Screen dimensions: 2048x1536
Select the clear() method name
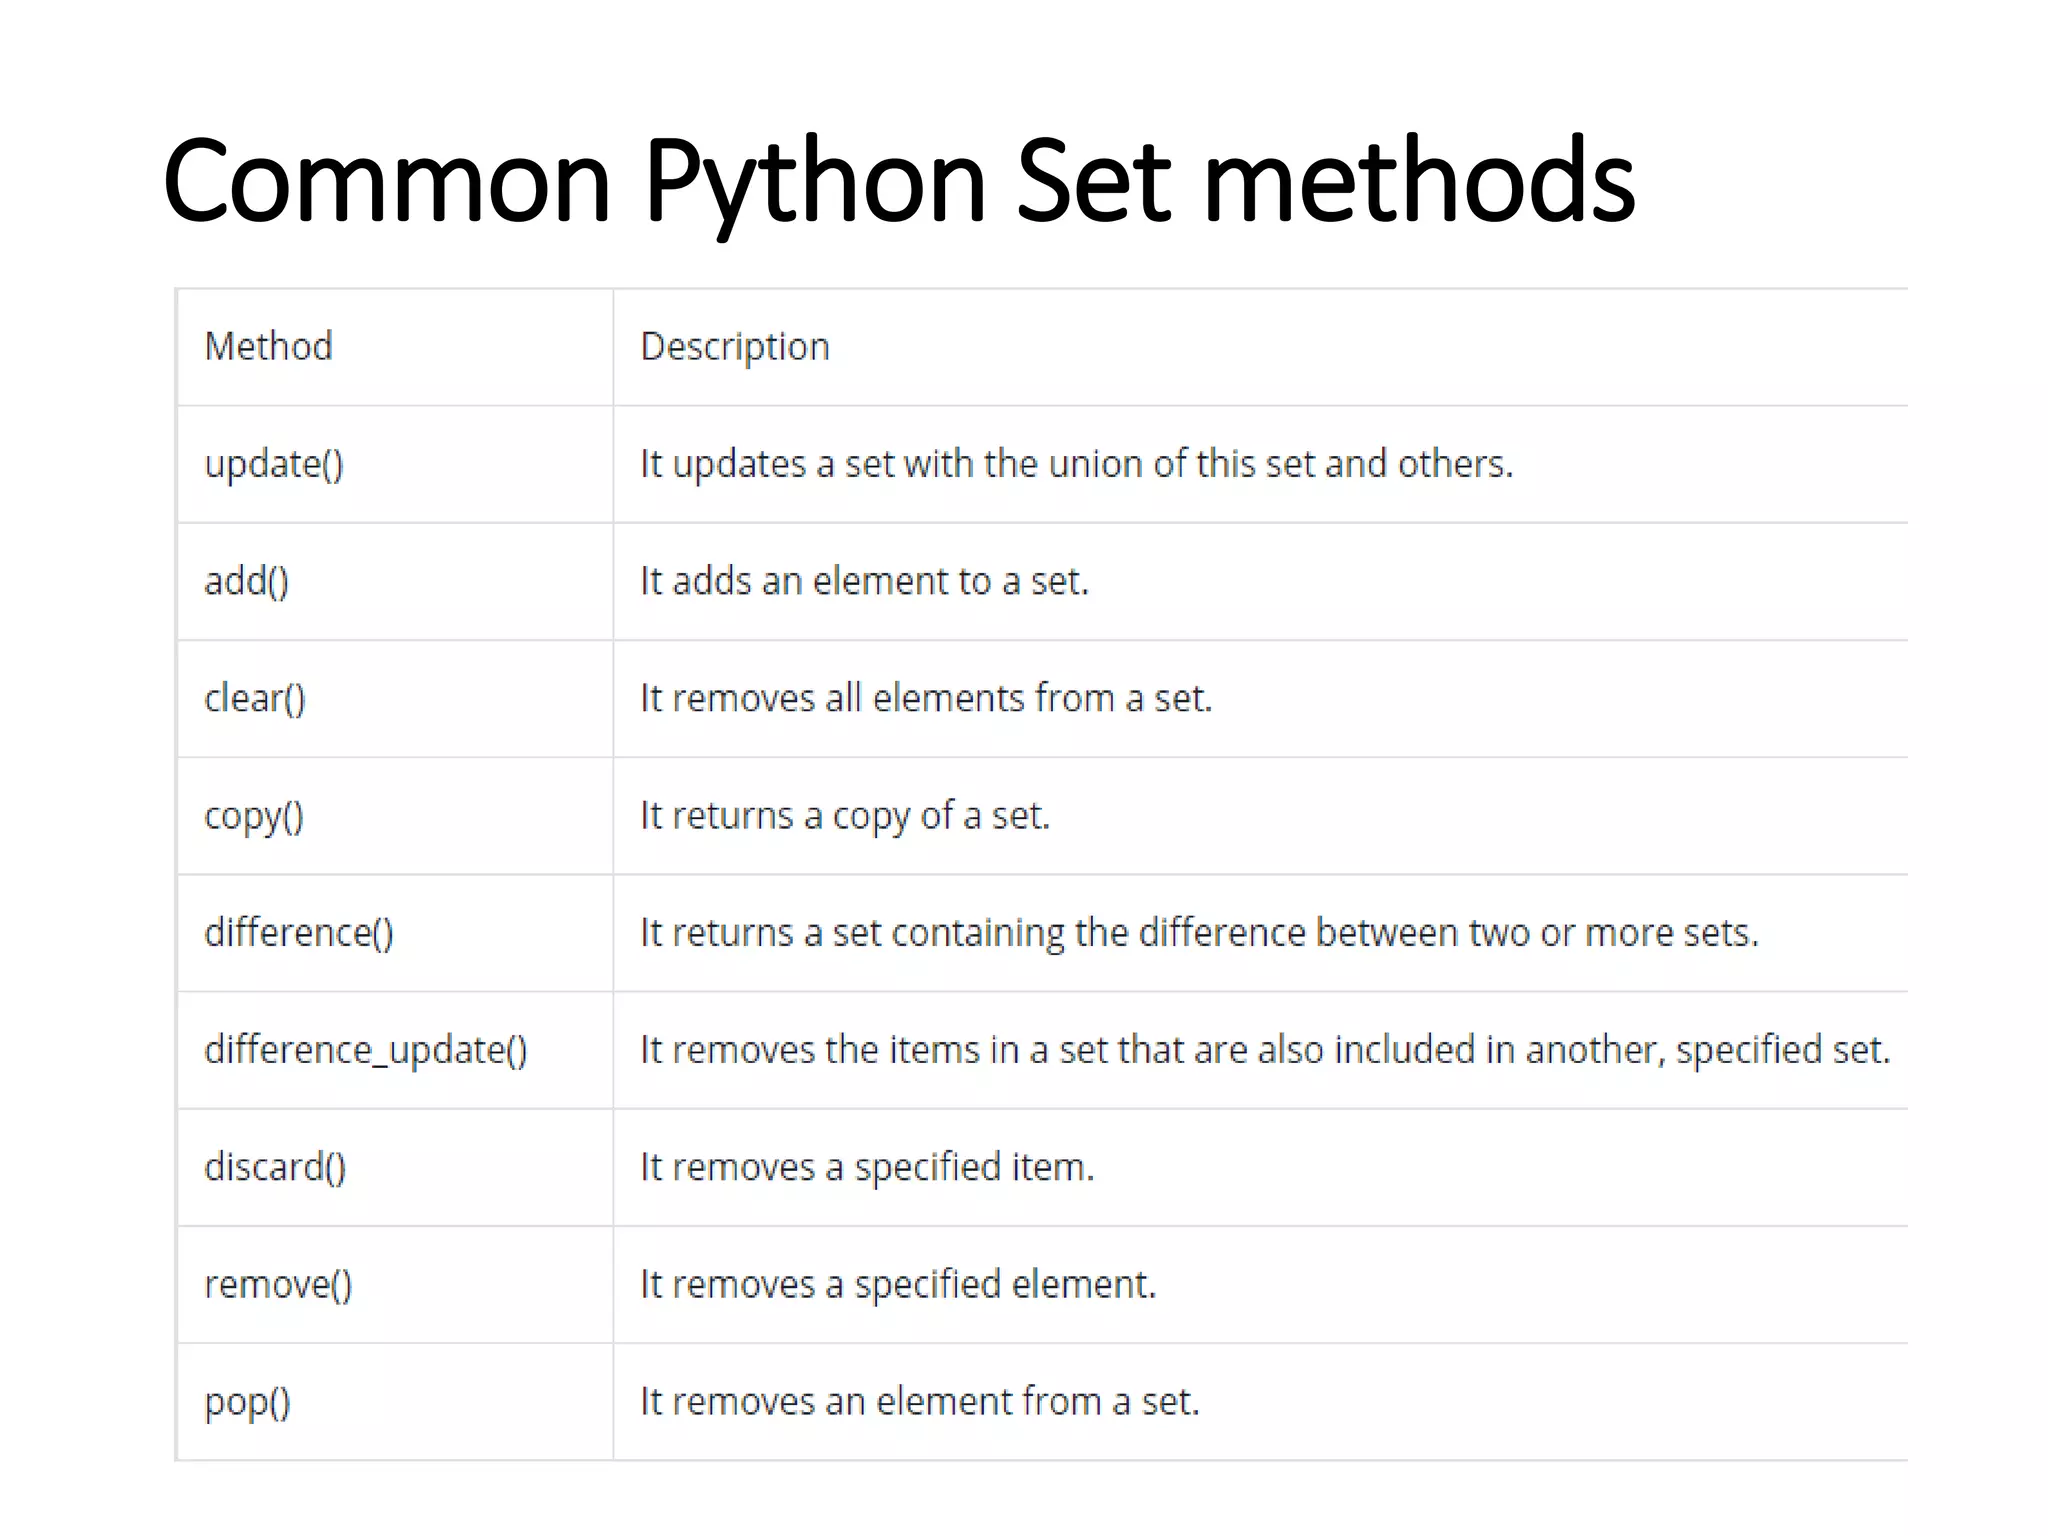tap(255, 698)
